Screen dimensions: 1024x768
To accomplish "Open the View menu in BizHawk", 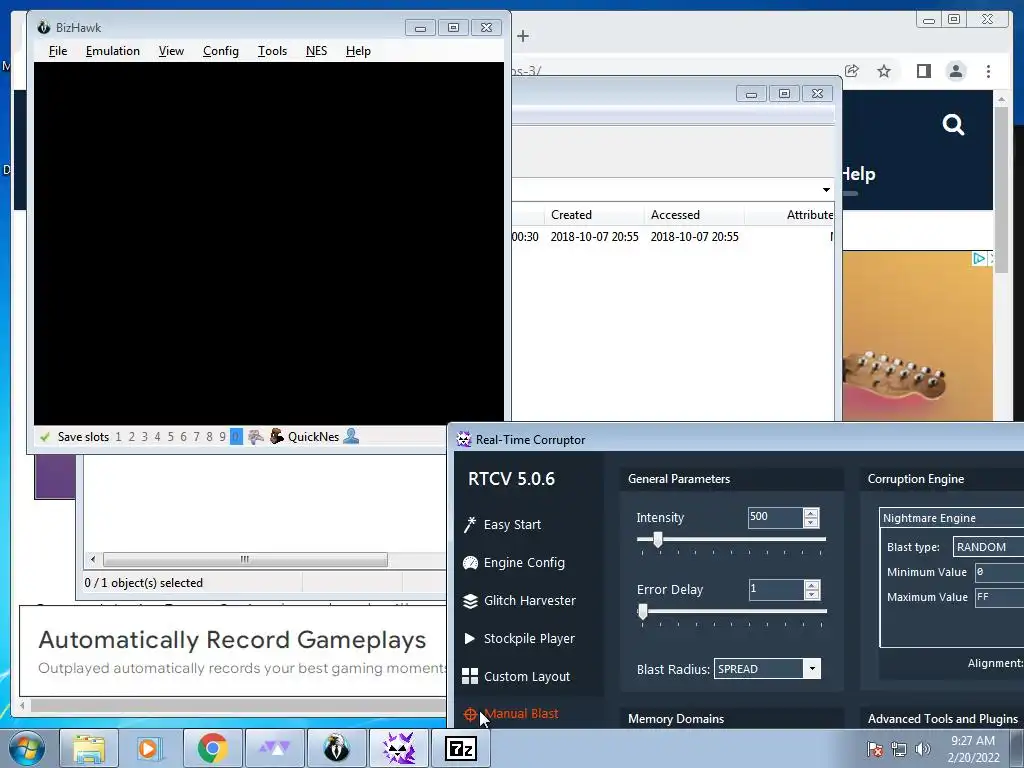I will coord(171,51).
